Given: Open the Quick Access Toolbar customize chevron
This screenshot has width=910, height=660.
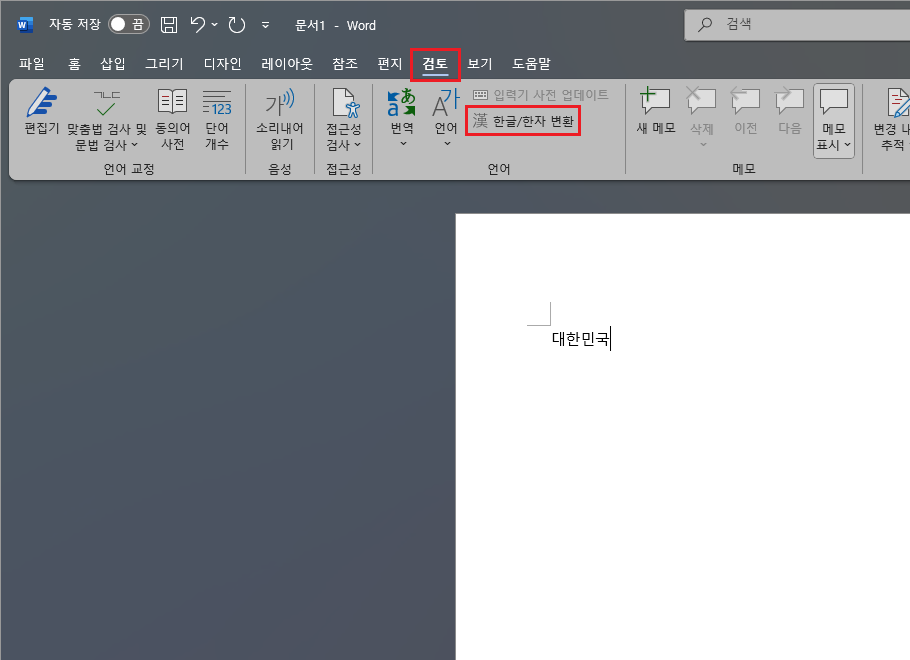Looking at the screenshot, I should (266, 25).
